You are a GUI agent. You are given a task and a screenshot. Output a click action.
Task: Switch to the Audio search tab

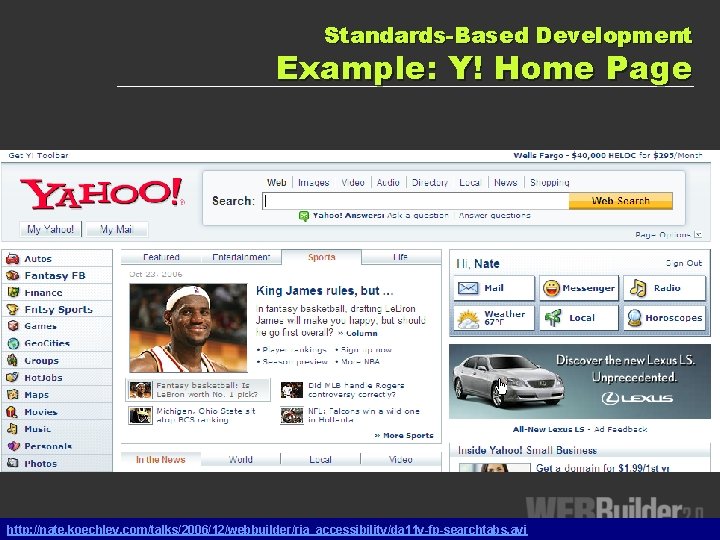coord(388,182)
